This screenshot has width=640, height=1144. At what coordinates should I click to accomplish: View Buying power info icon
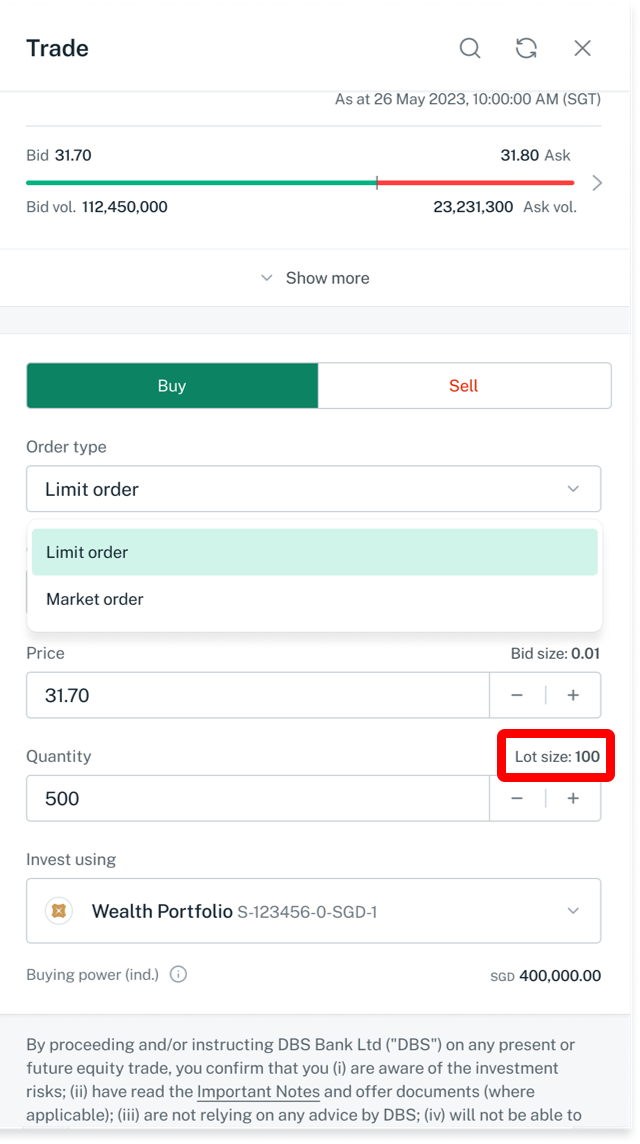tap(178, 974)
